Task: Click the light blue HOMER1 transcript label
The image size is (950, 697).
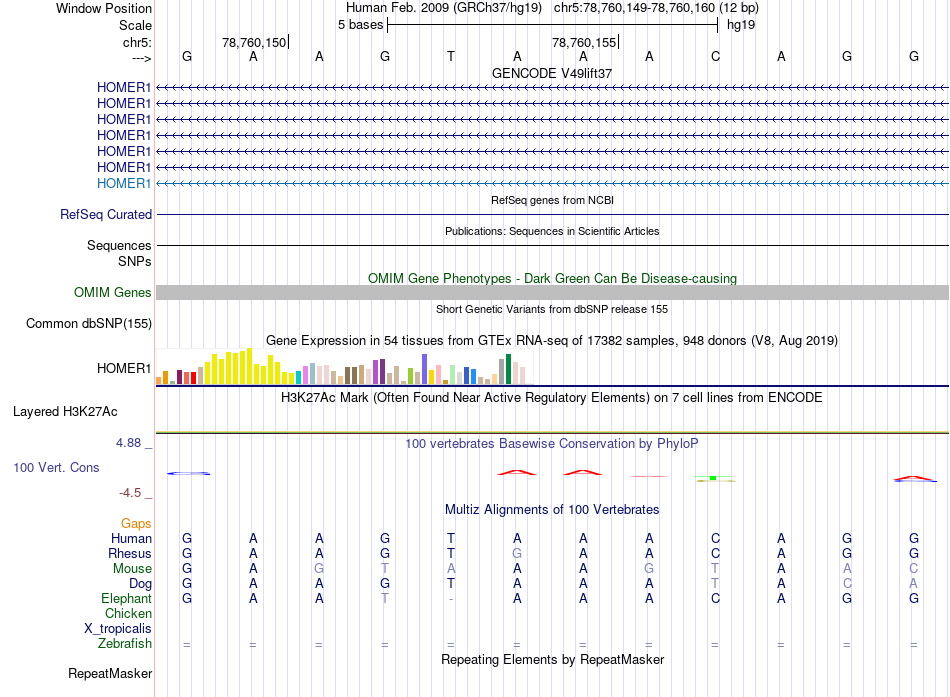Action: click(124, 183)
